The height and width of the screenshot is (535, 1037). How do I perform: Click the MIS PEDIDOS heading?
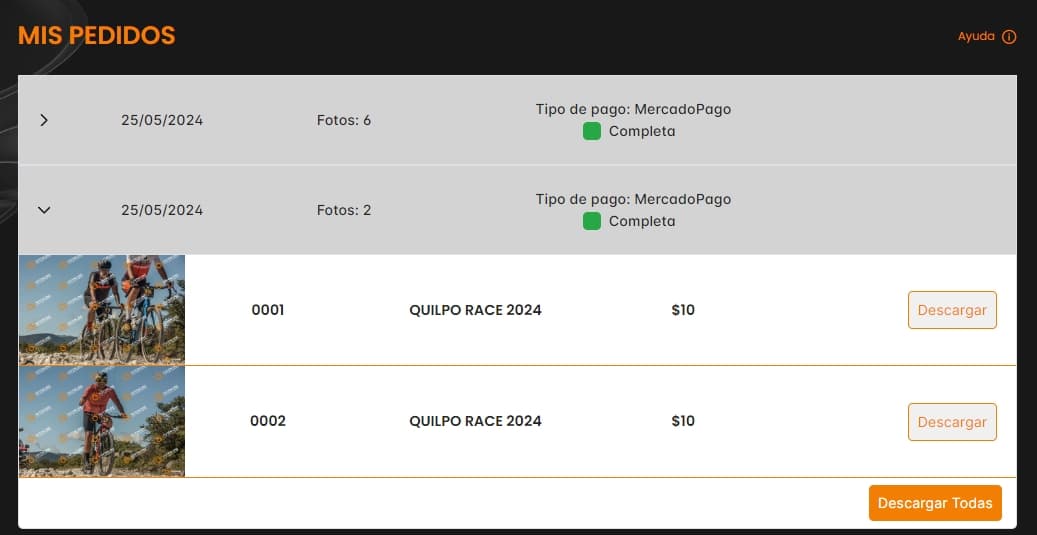coord(97,36)
